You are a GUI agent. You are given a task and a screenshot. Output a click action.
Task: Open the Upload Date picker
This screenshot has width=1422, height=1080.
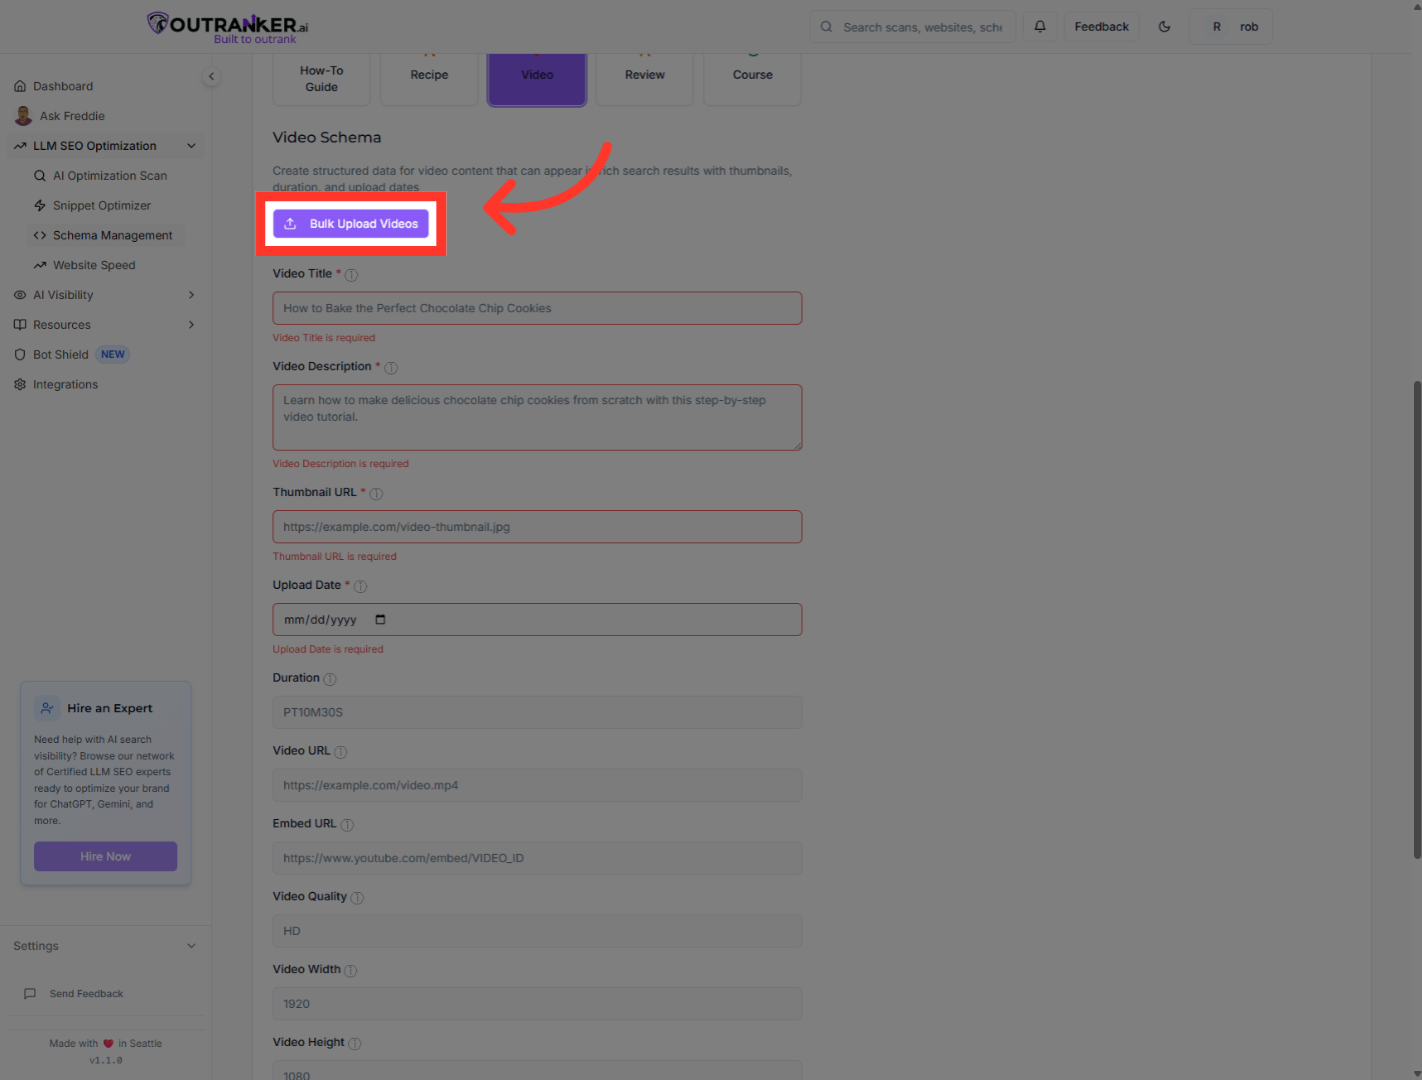380,619
